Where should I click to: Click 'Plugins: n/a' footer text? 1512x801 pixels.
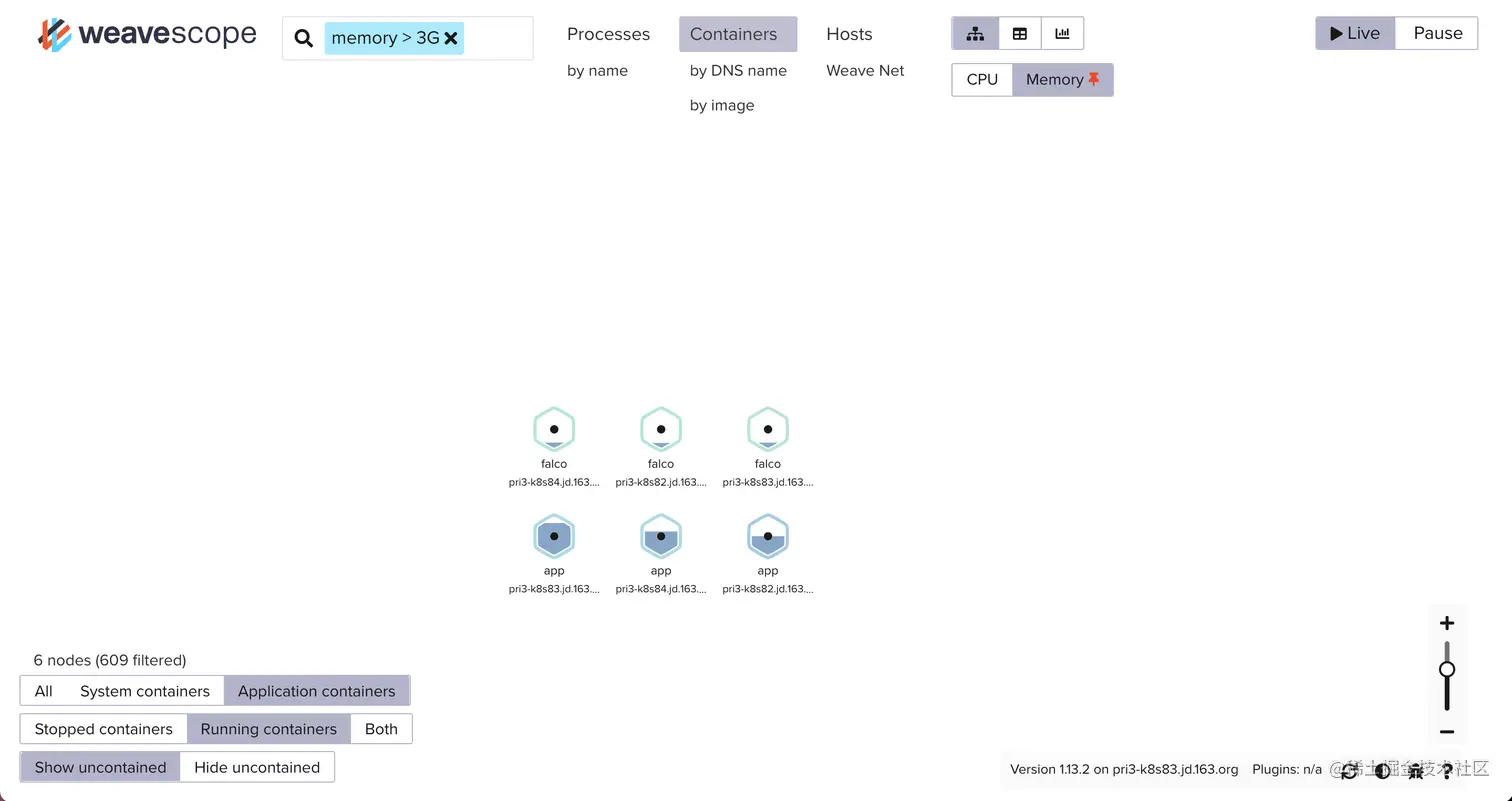[1287, 769]
